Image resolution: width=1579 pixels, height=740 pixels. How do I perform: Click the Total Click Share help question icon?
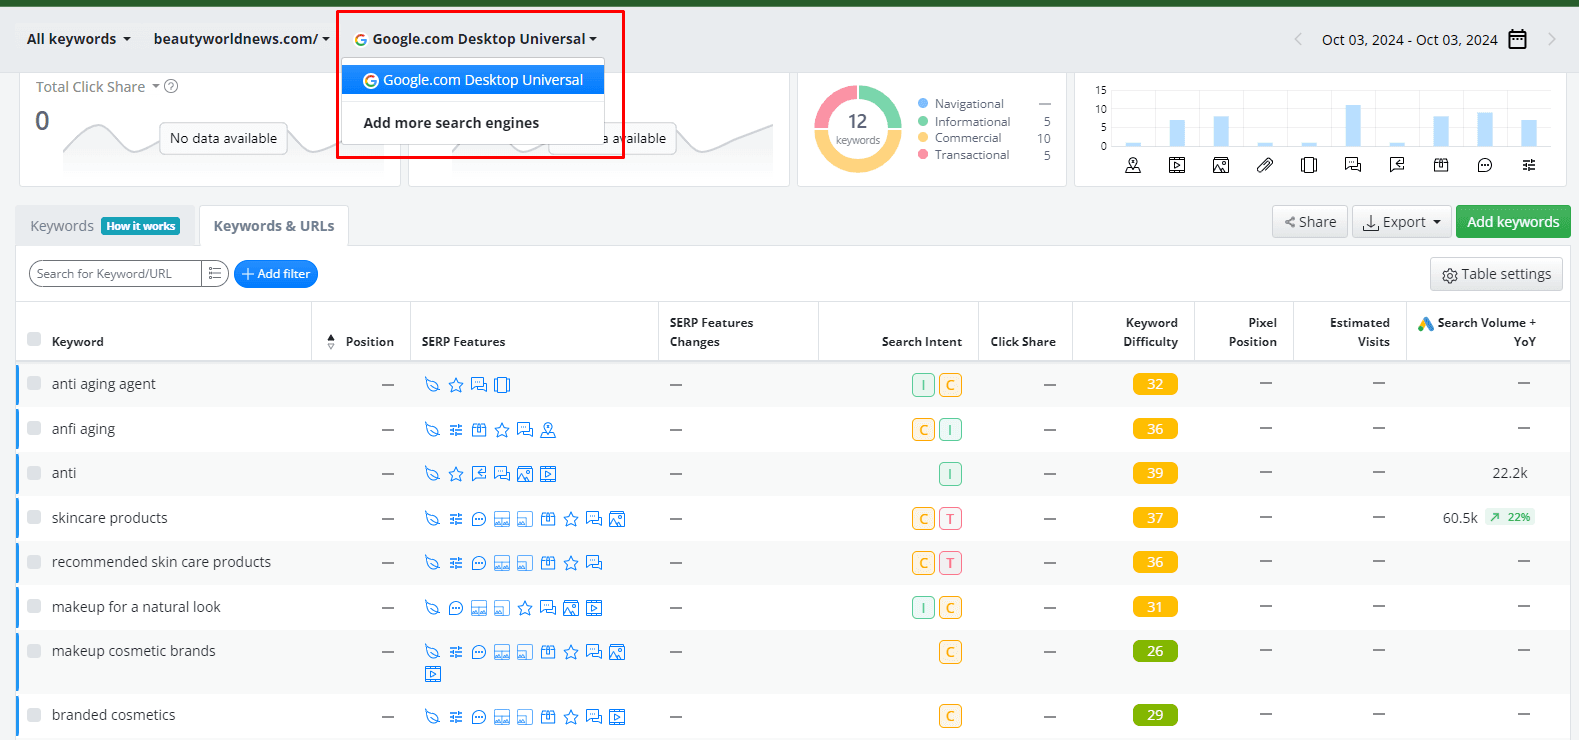pyautogui.click(x=171, y=87)
